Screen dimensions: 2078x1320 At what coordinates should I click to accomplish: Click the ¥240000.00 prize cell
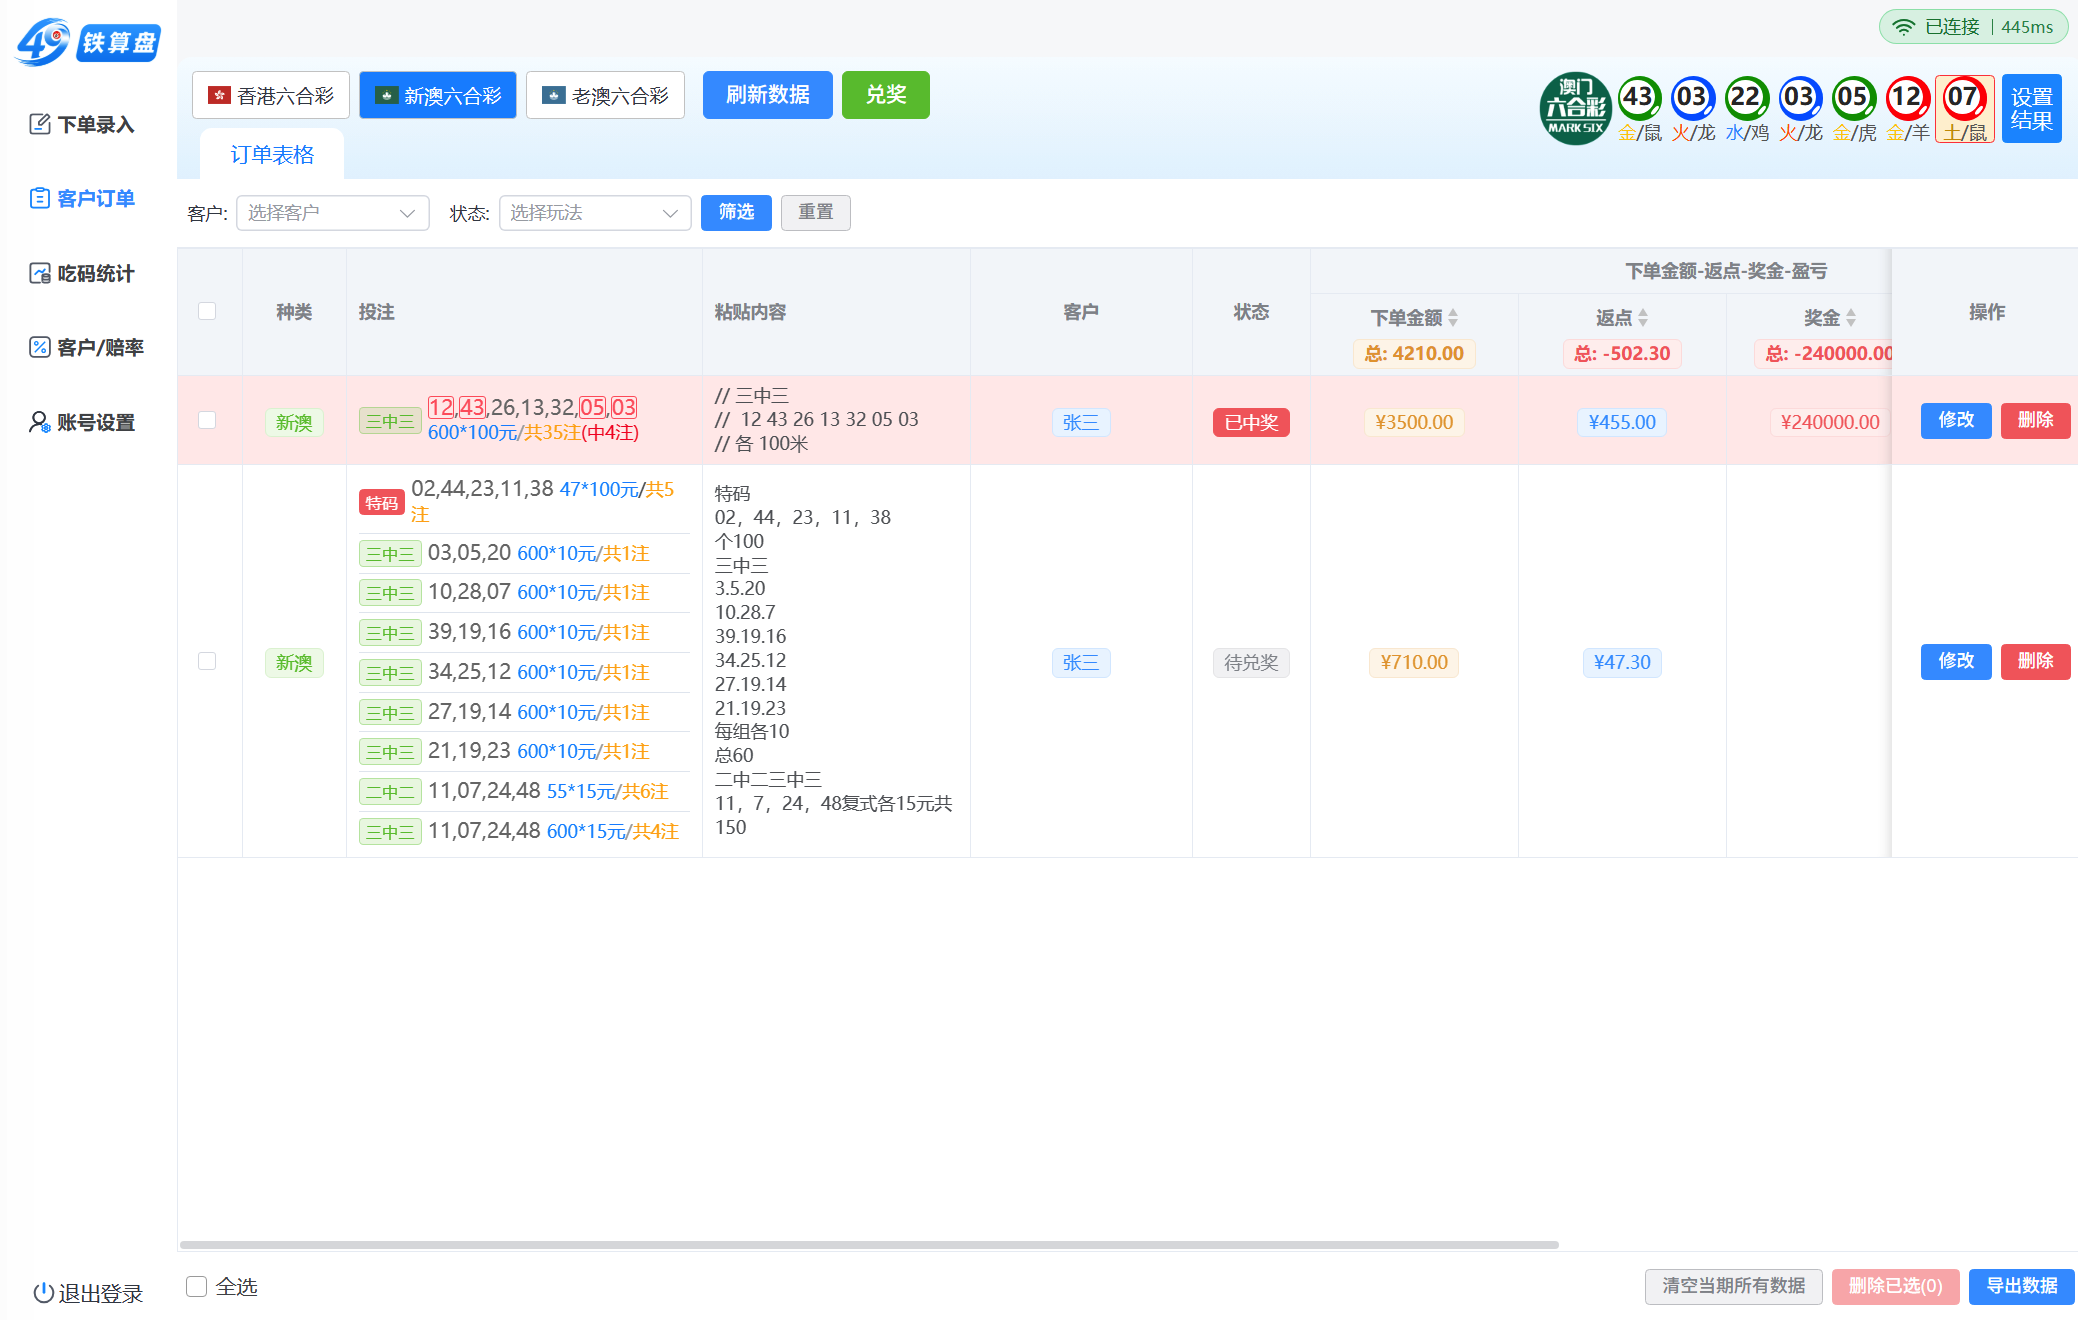pyautogui.click(x=1830, y=422)
